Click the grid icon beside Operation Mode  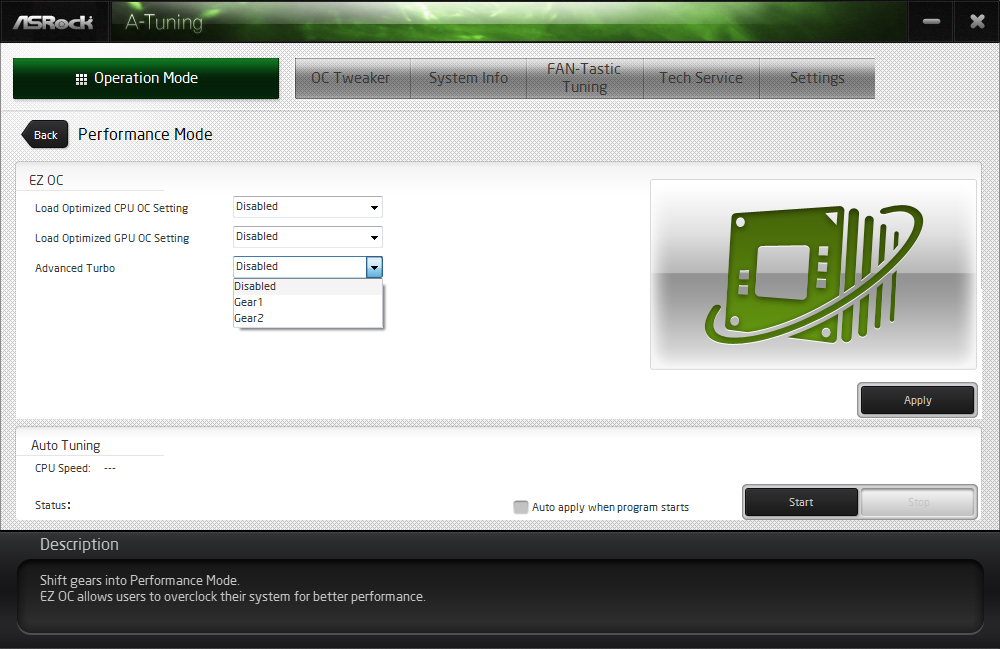tap(81, 79)
